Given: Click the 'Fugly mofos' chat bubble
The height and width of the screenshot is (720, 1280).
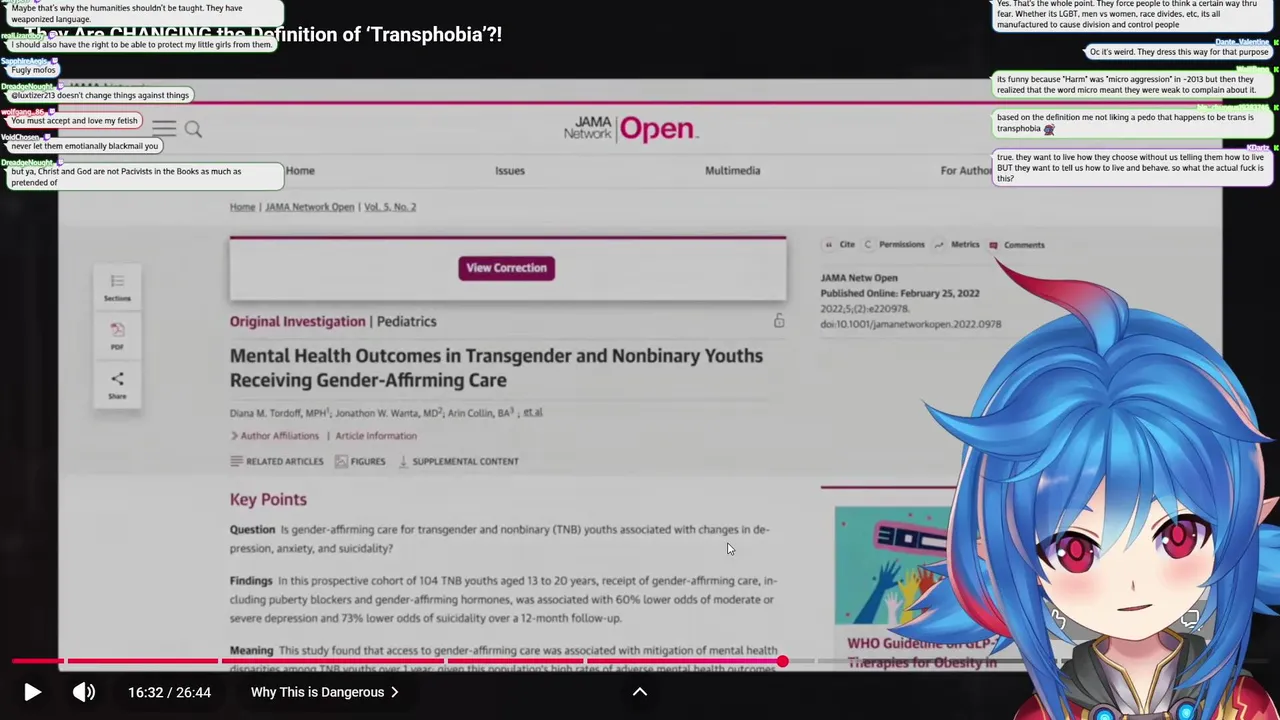Looking at the screenshot, I should click(33, 70).
